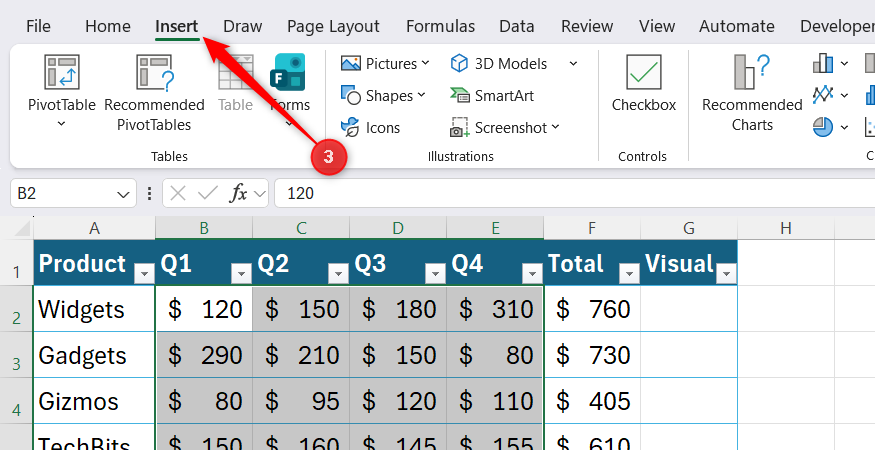
Task: Open the Visual column filter
Action: pos(727,274)
